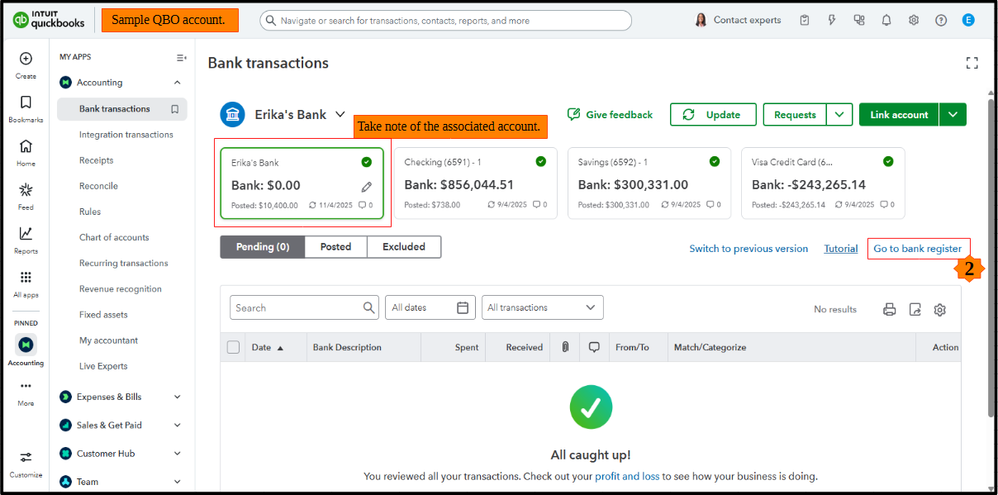Select the Savings (6592) account card
This screenshot has height=495, width=998.
coord(649,183)
